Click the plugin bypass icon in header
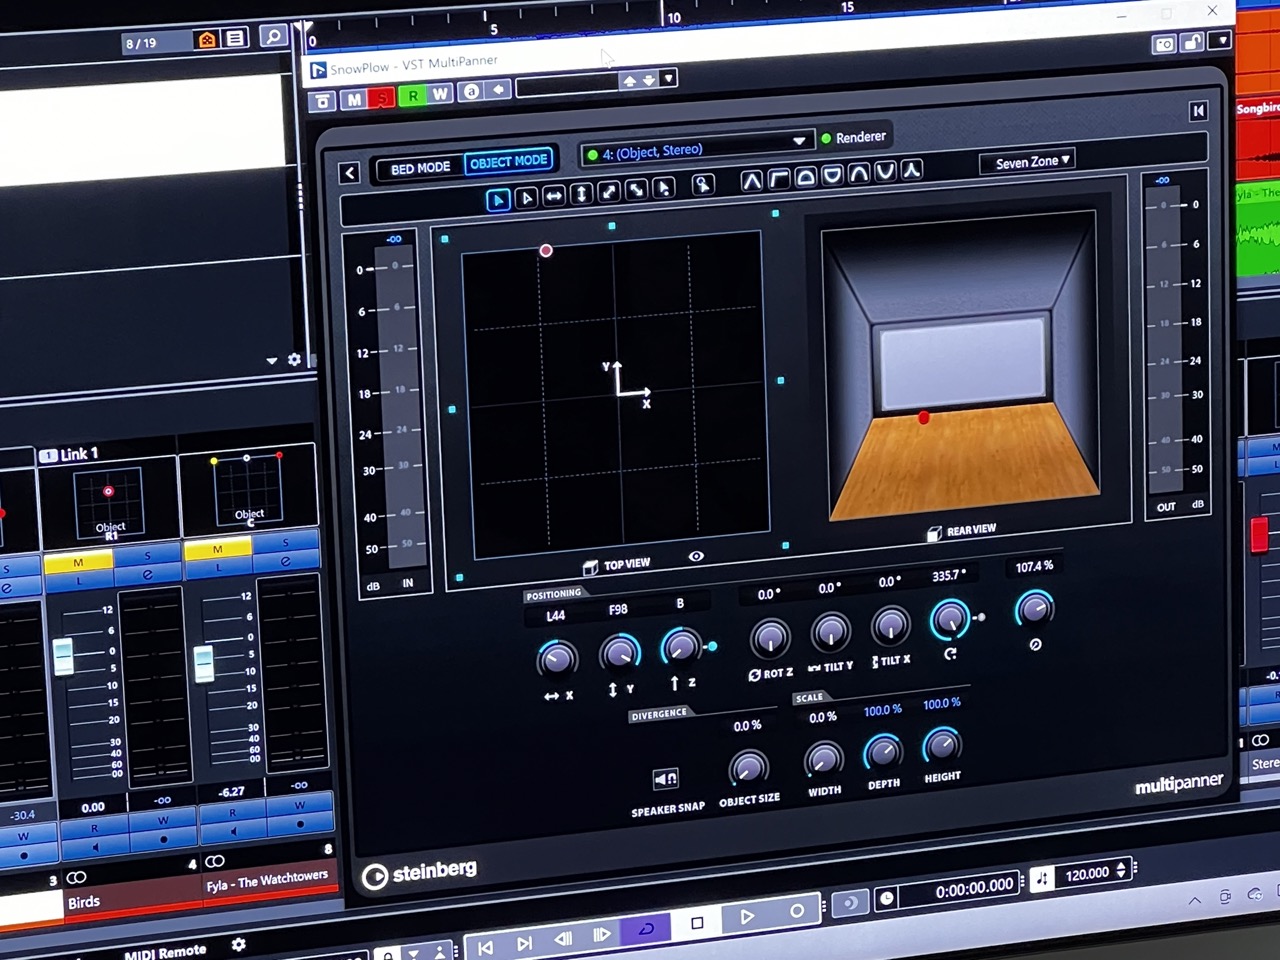This screenshot has height=960, width=1280. [322, 101]
